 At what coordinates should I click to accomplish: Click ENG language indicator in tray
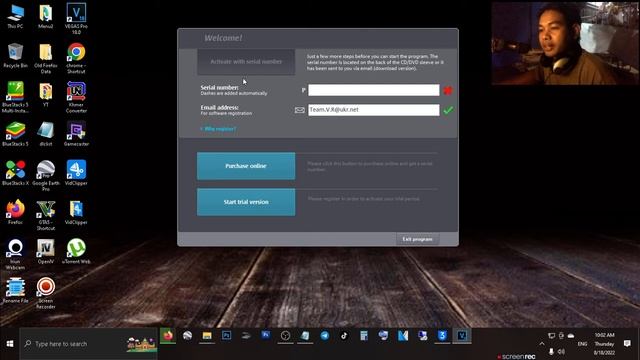(582, 344)
